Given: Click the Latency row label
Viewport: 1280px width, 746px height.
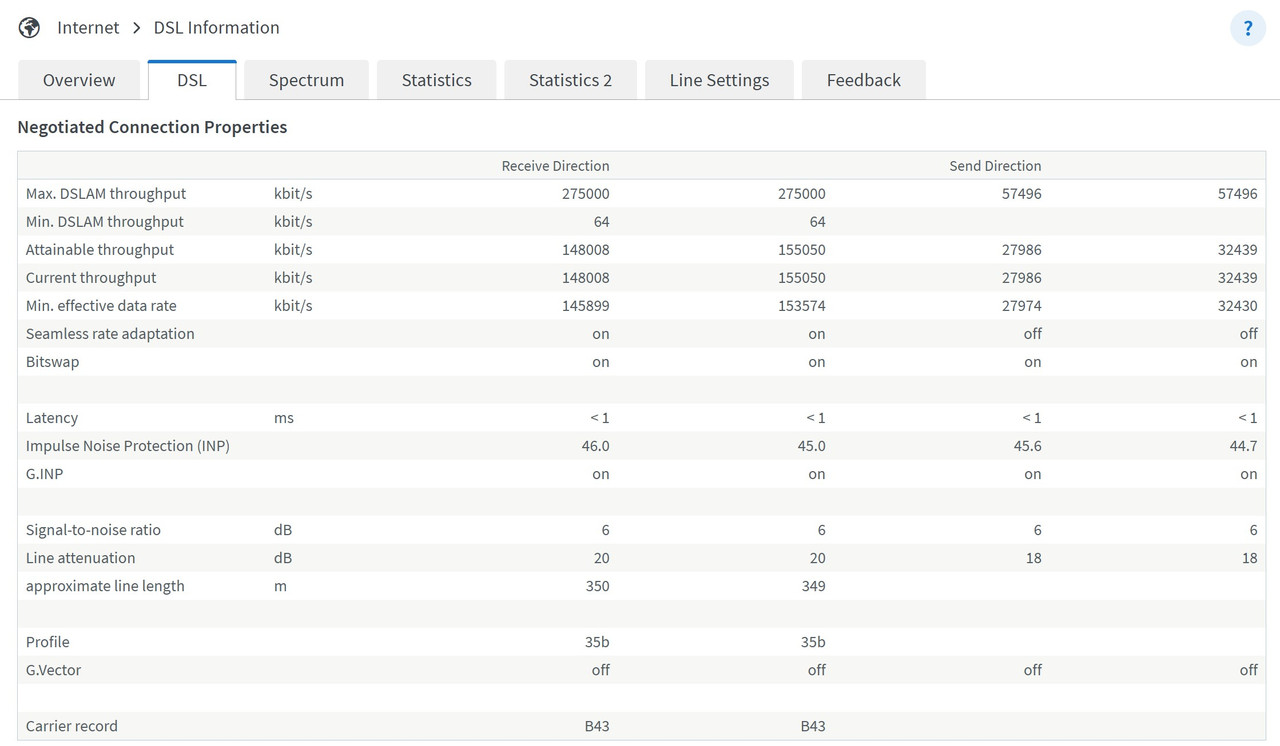Looking at the screenshot, I should tap(52, 418).
